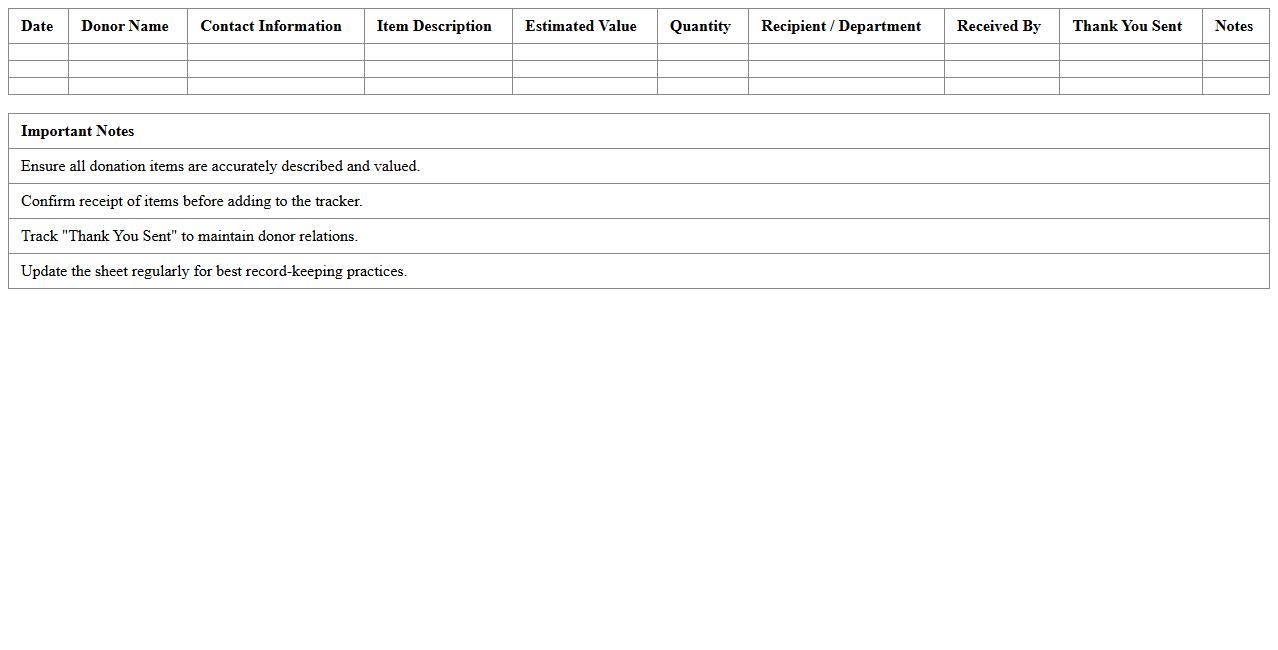Image resolution: width=1278 pixels, height=650 pixels.
Task: Click the Recipient / Department header
Action: coord(841,26)
